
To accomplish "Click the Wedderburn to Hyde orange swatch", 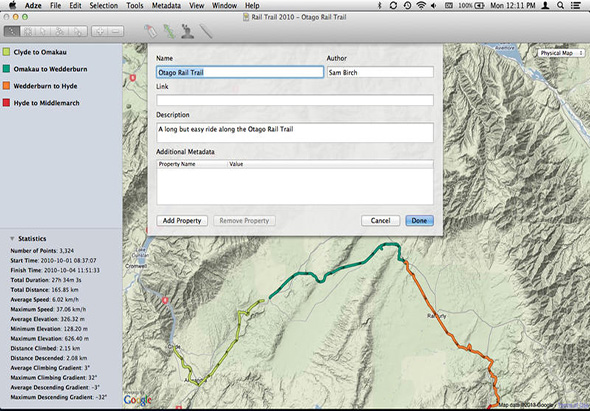I will (6, 86).
